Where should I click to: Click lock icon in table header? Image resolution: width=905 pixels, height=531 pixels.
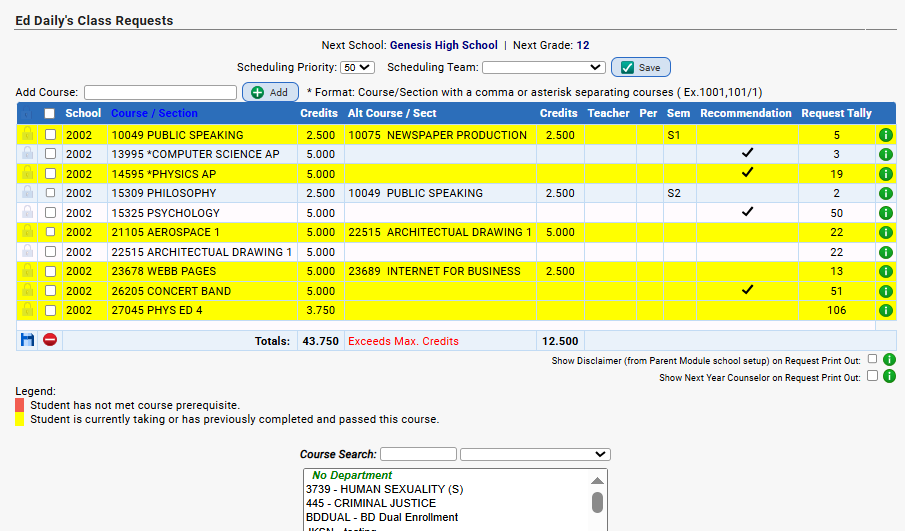click(x=27, y=113)
